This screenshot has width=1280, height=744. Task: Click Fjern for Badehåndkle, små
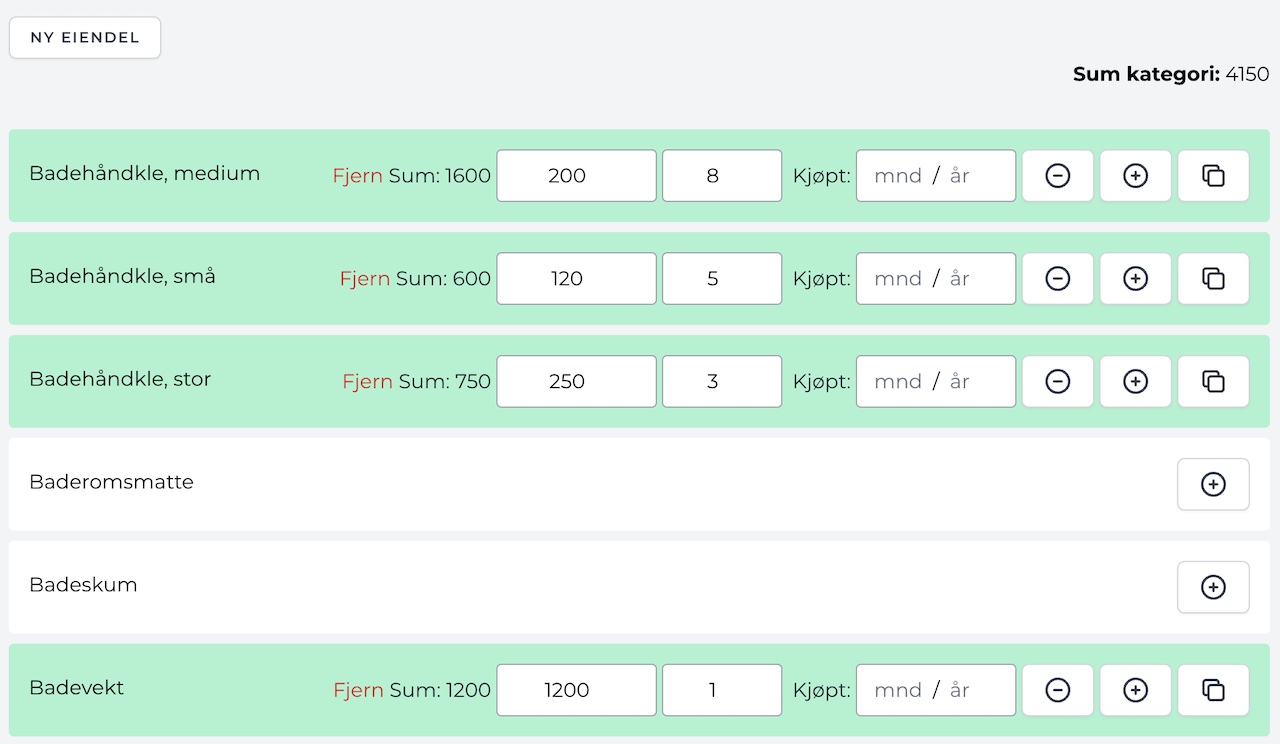click(x=364, y=279)
